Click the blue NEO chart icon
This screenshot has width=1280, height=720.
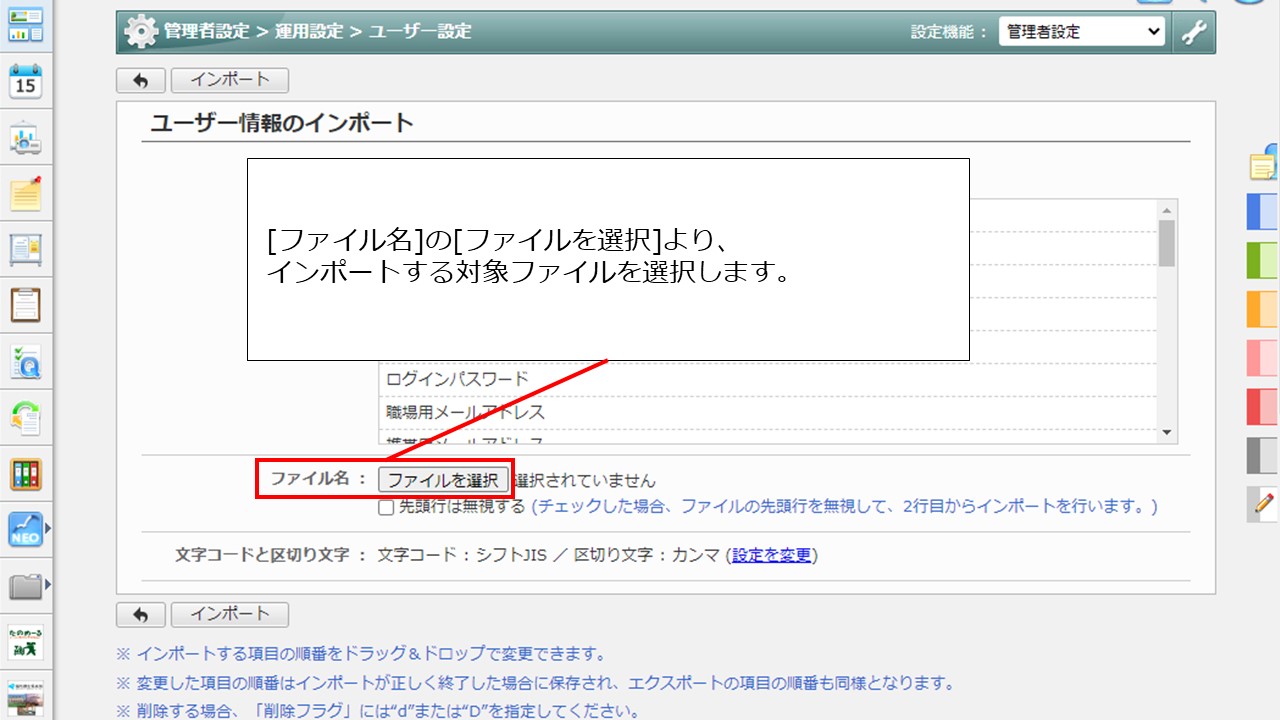pos(26,529)
